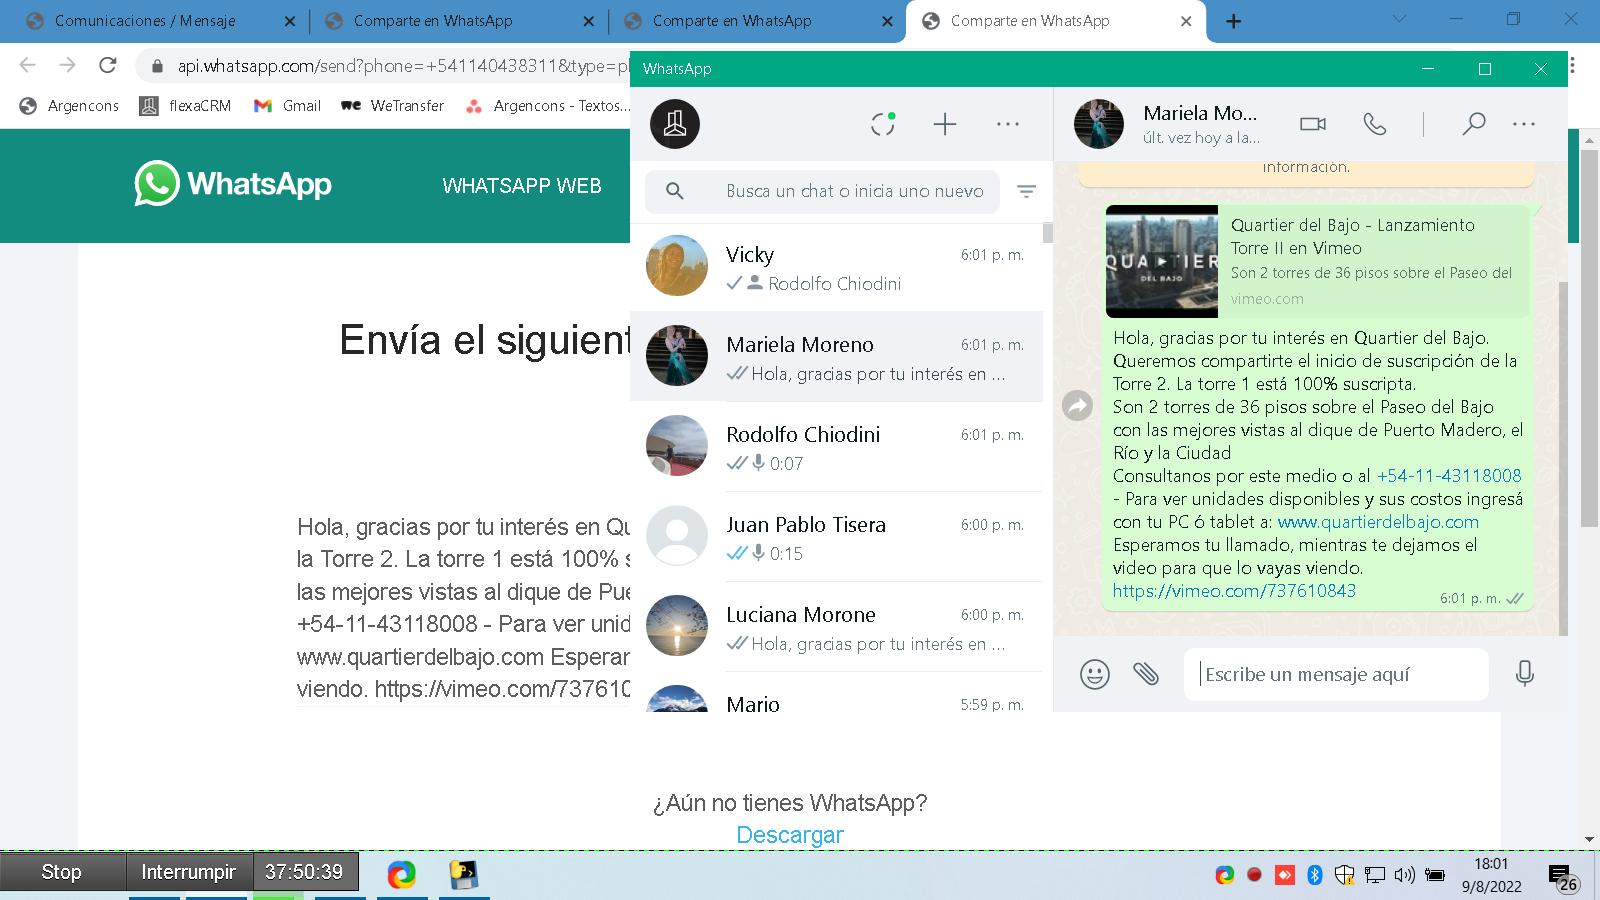Open the network tray icon
This screenshot has height=900, width=1600.
click(1375, 875)
